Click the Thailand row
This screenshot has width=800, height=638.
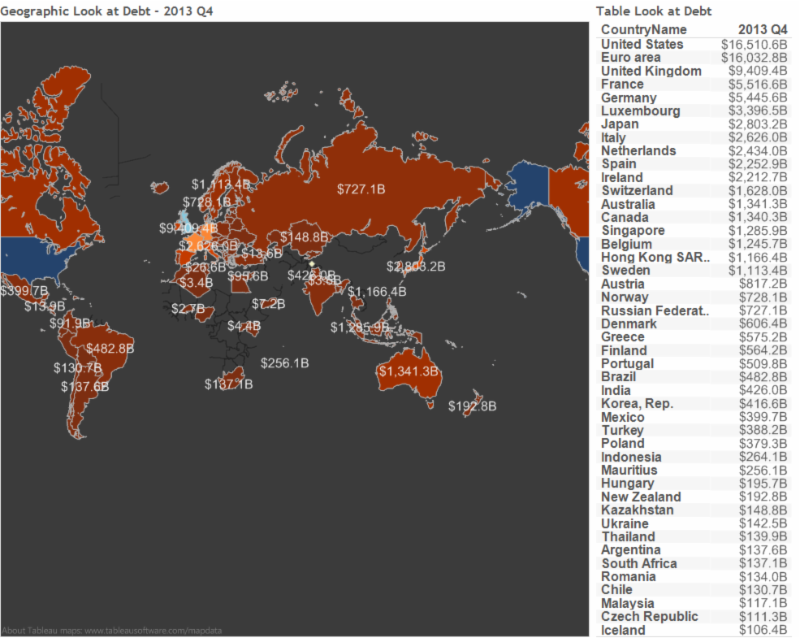click(x=694, y=536)
